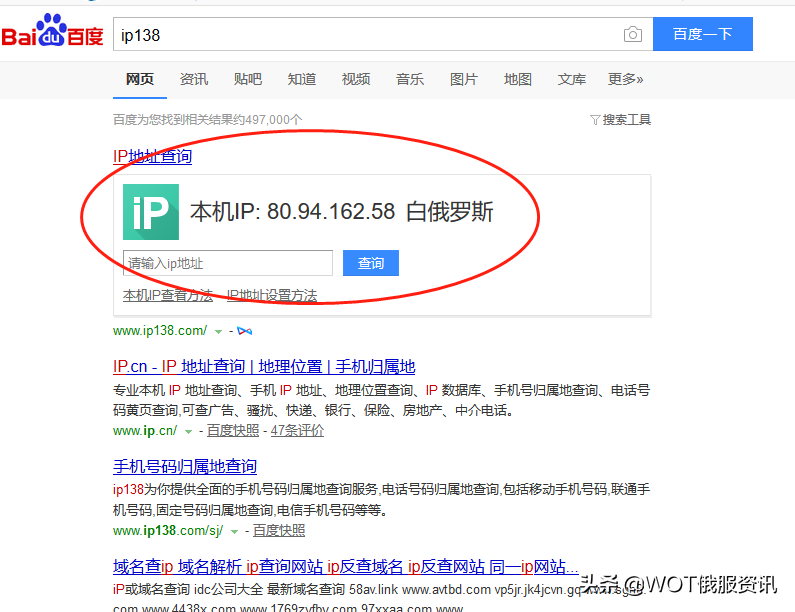Click the blue 查询 button

371,263
